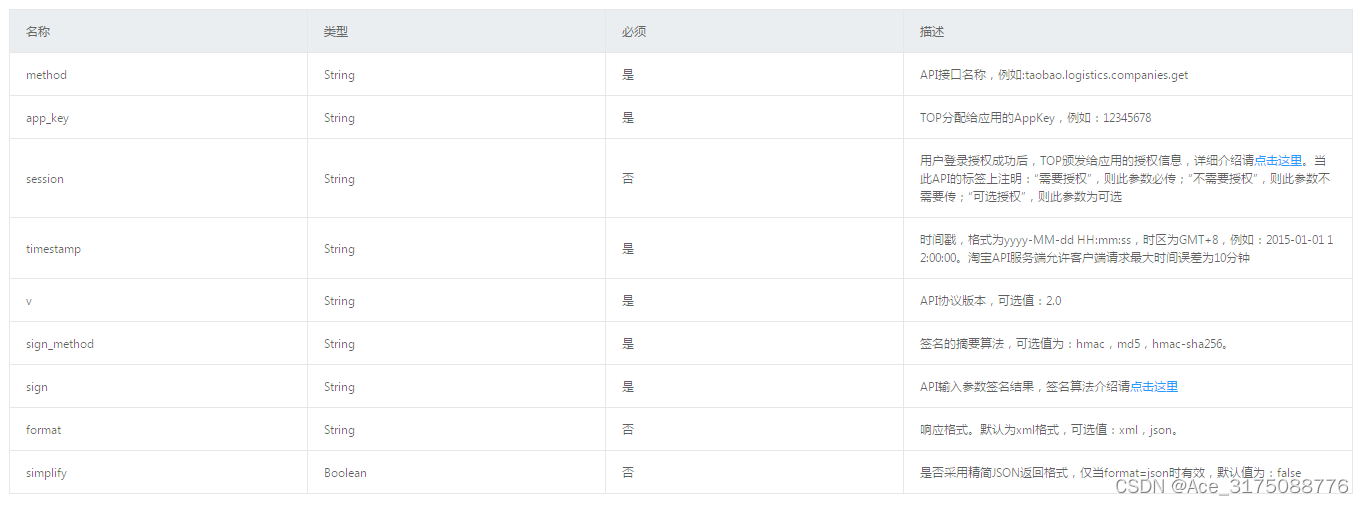1364x505 pixels.
Task: Click the 描述 column header
Action: [931, 32]
